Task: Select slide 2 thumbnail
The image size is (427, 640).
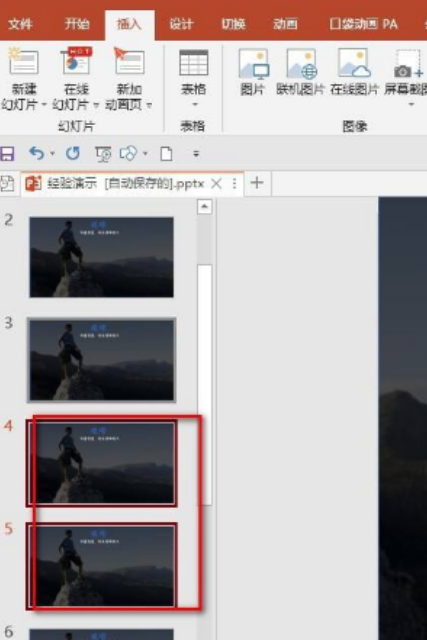Action: click(x=102, y=257)
